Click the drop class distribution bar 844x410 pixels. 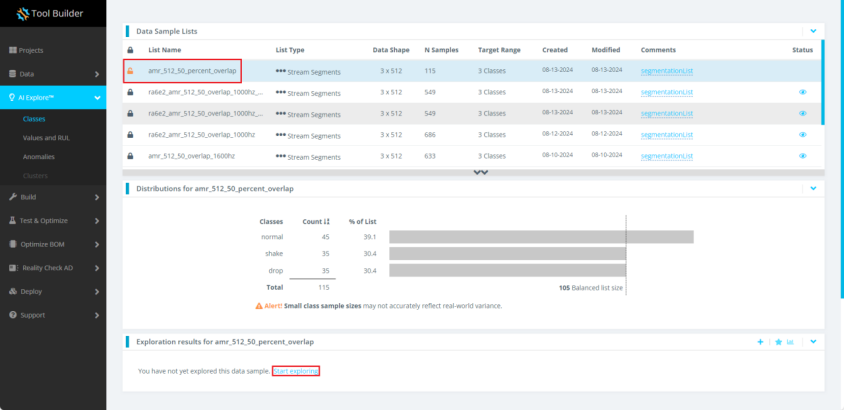(508, 270)
